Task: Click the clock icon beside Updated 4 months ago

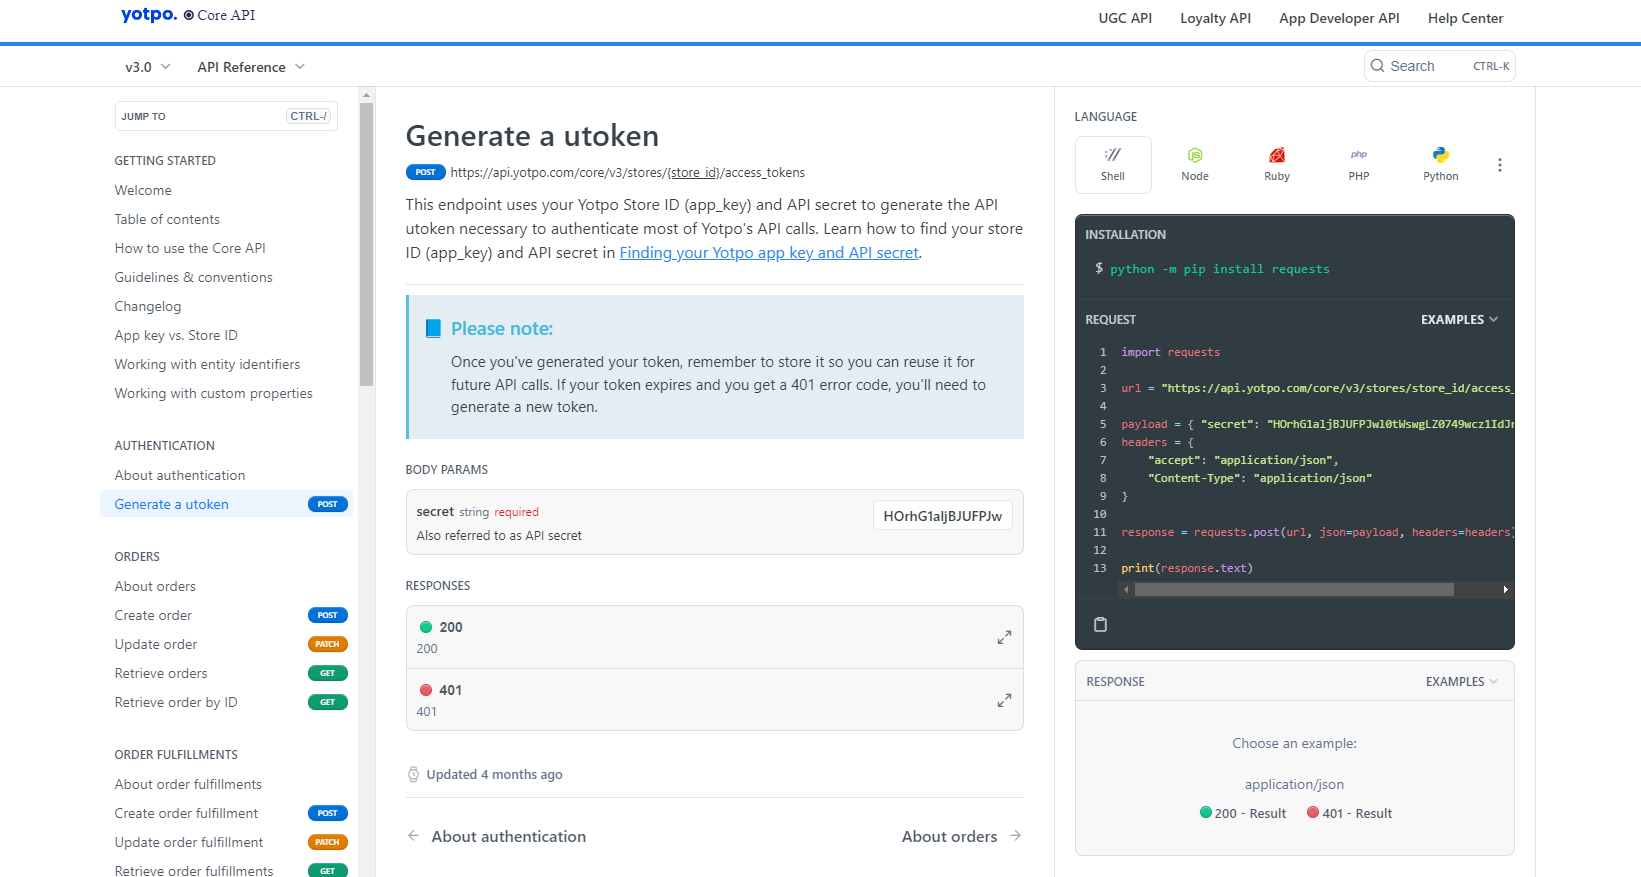Action: tap(413, 774)
